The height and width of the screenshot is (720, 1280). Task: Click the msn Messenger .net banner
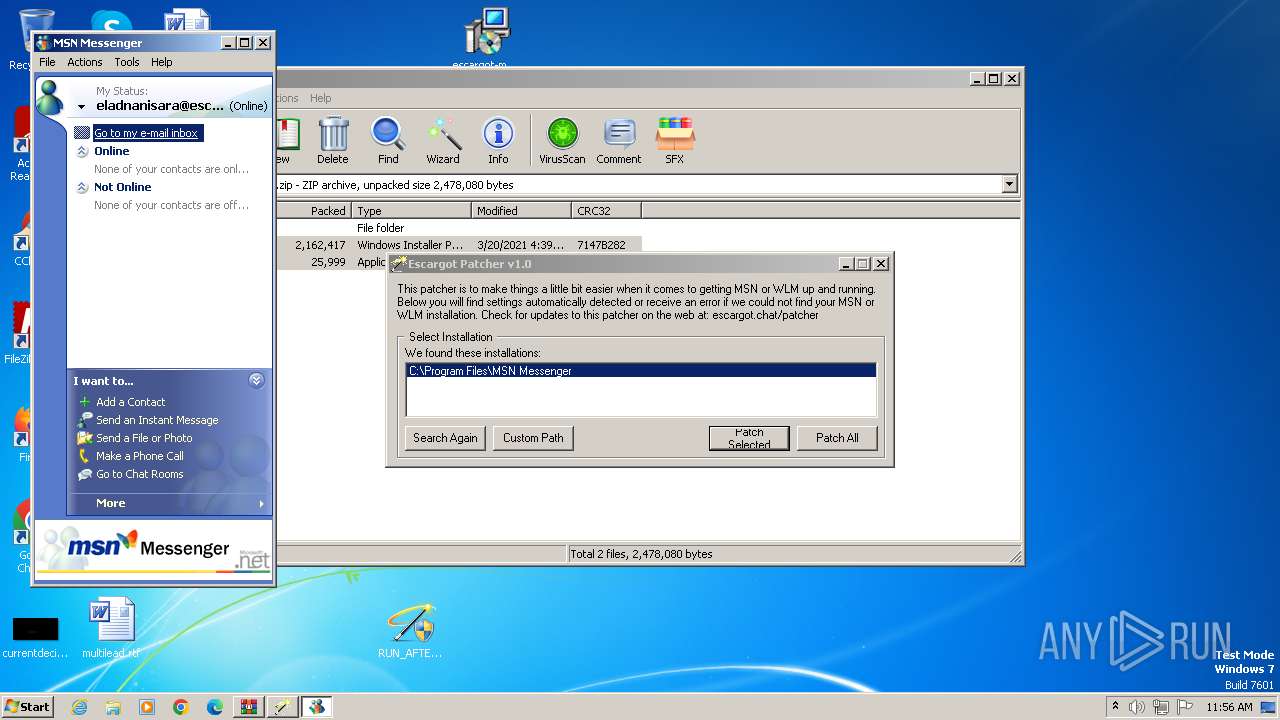[x=154, y=549]
